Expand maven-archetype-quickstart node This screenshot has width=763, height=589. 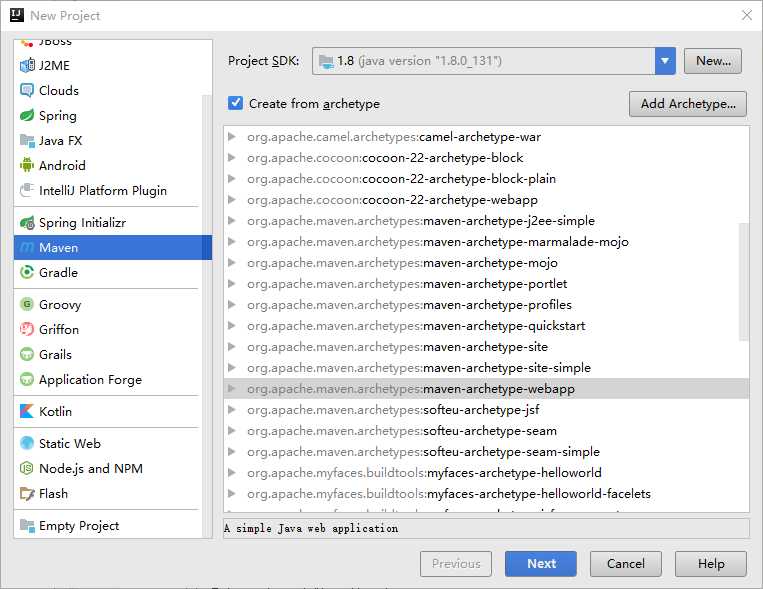pos(232,326)
